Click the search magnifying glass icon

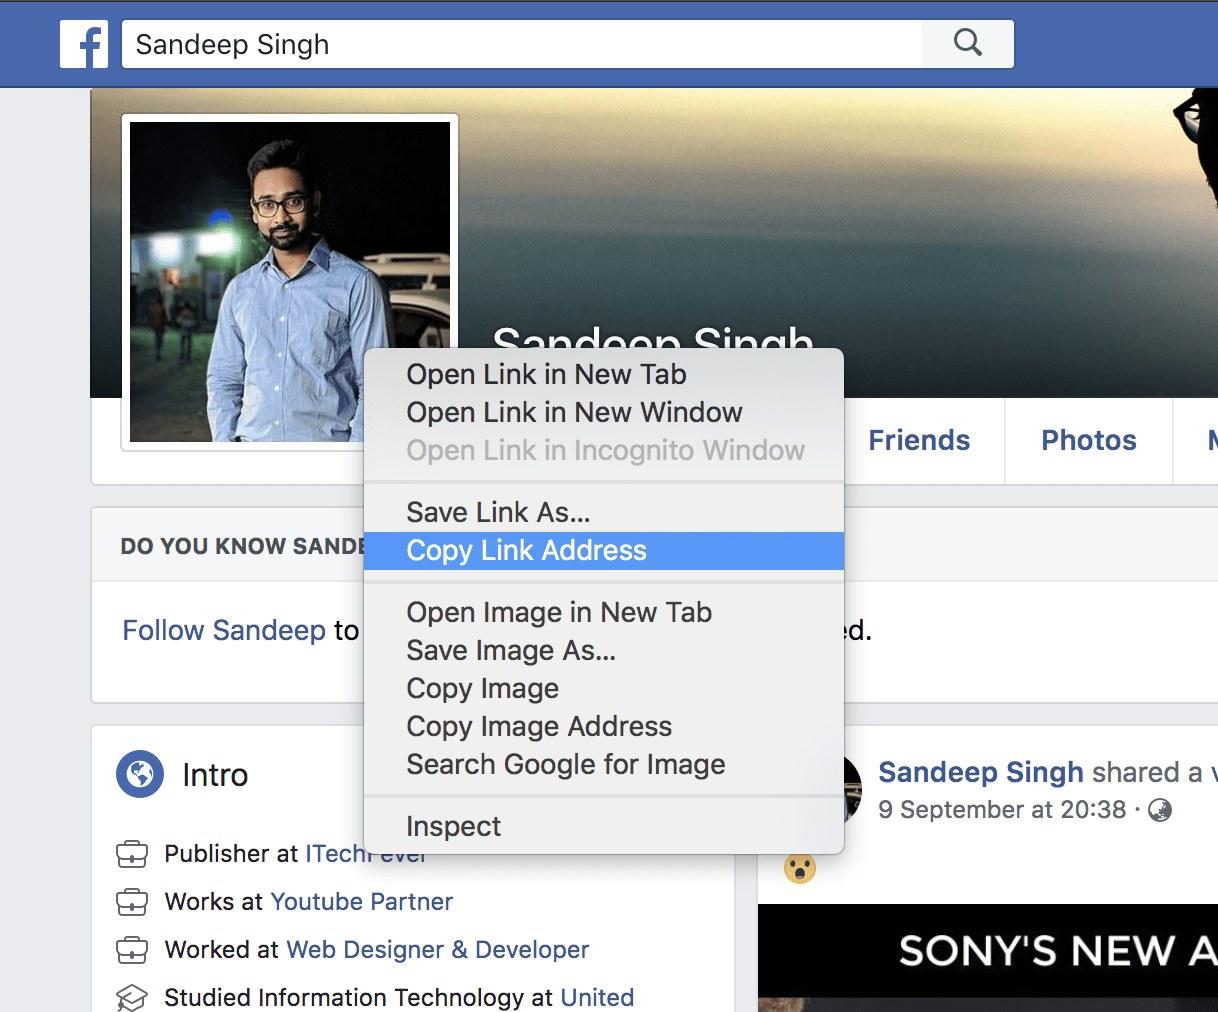tap(965, 43)
